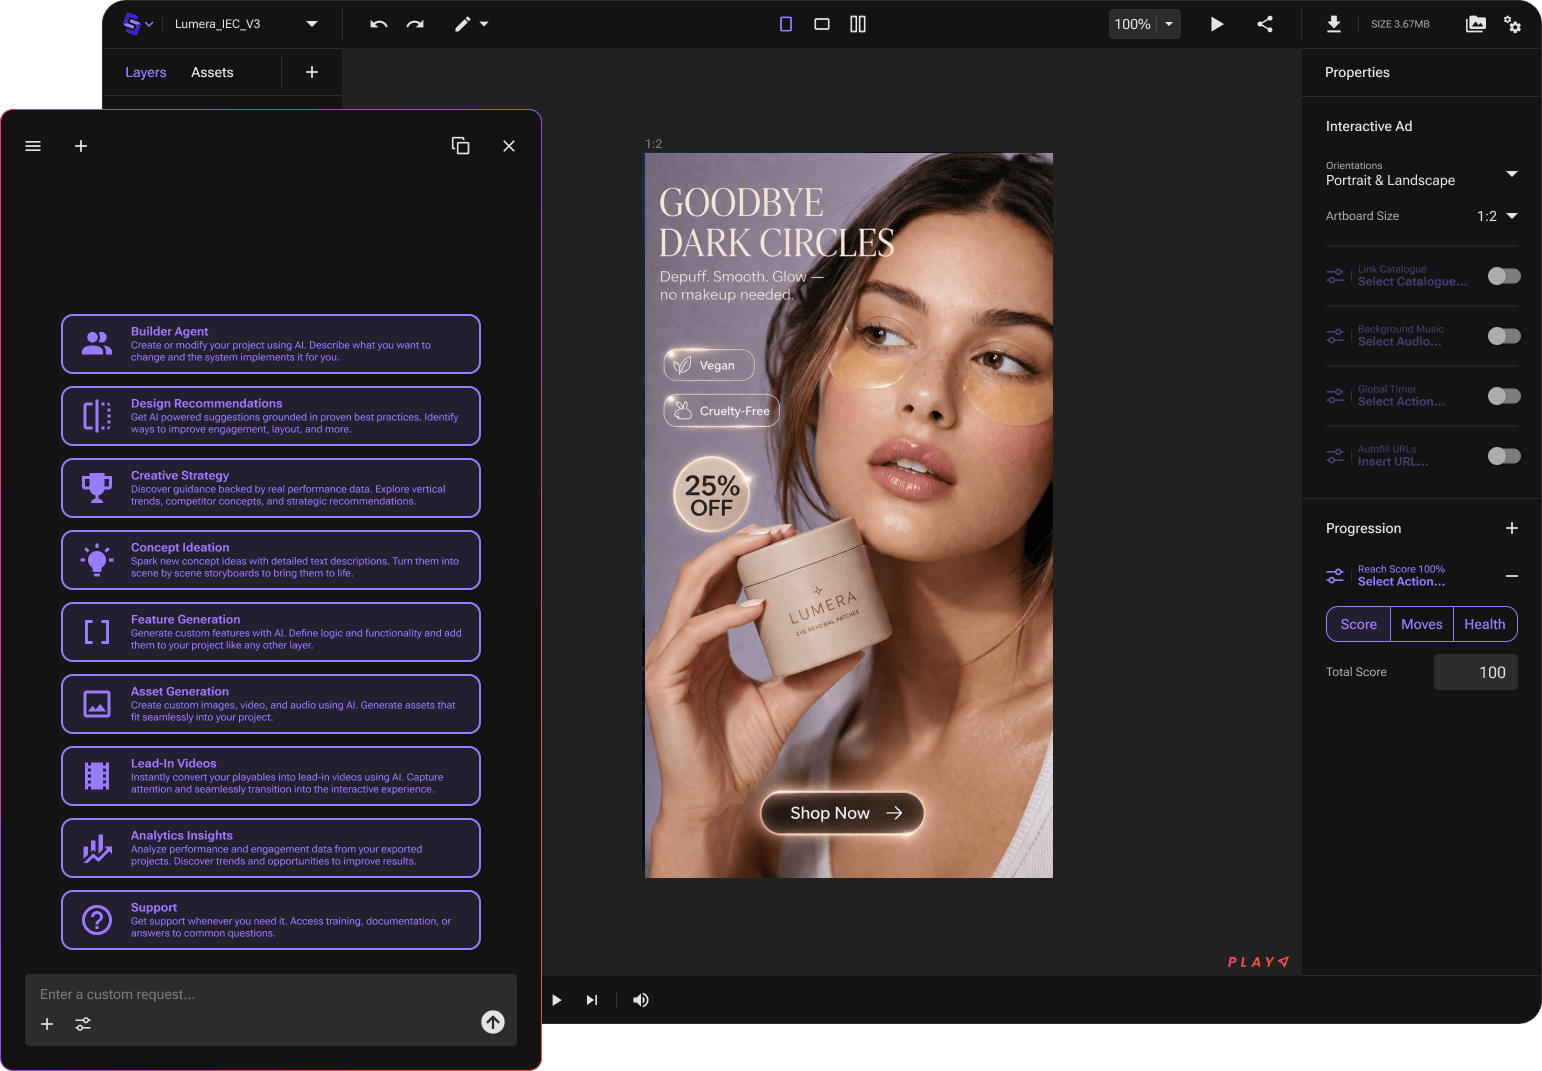Toggle the Background Music switch

click(x=1504, y=336)
